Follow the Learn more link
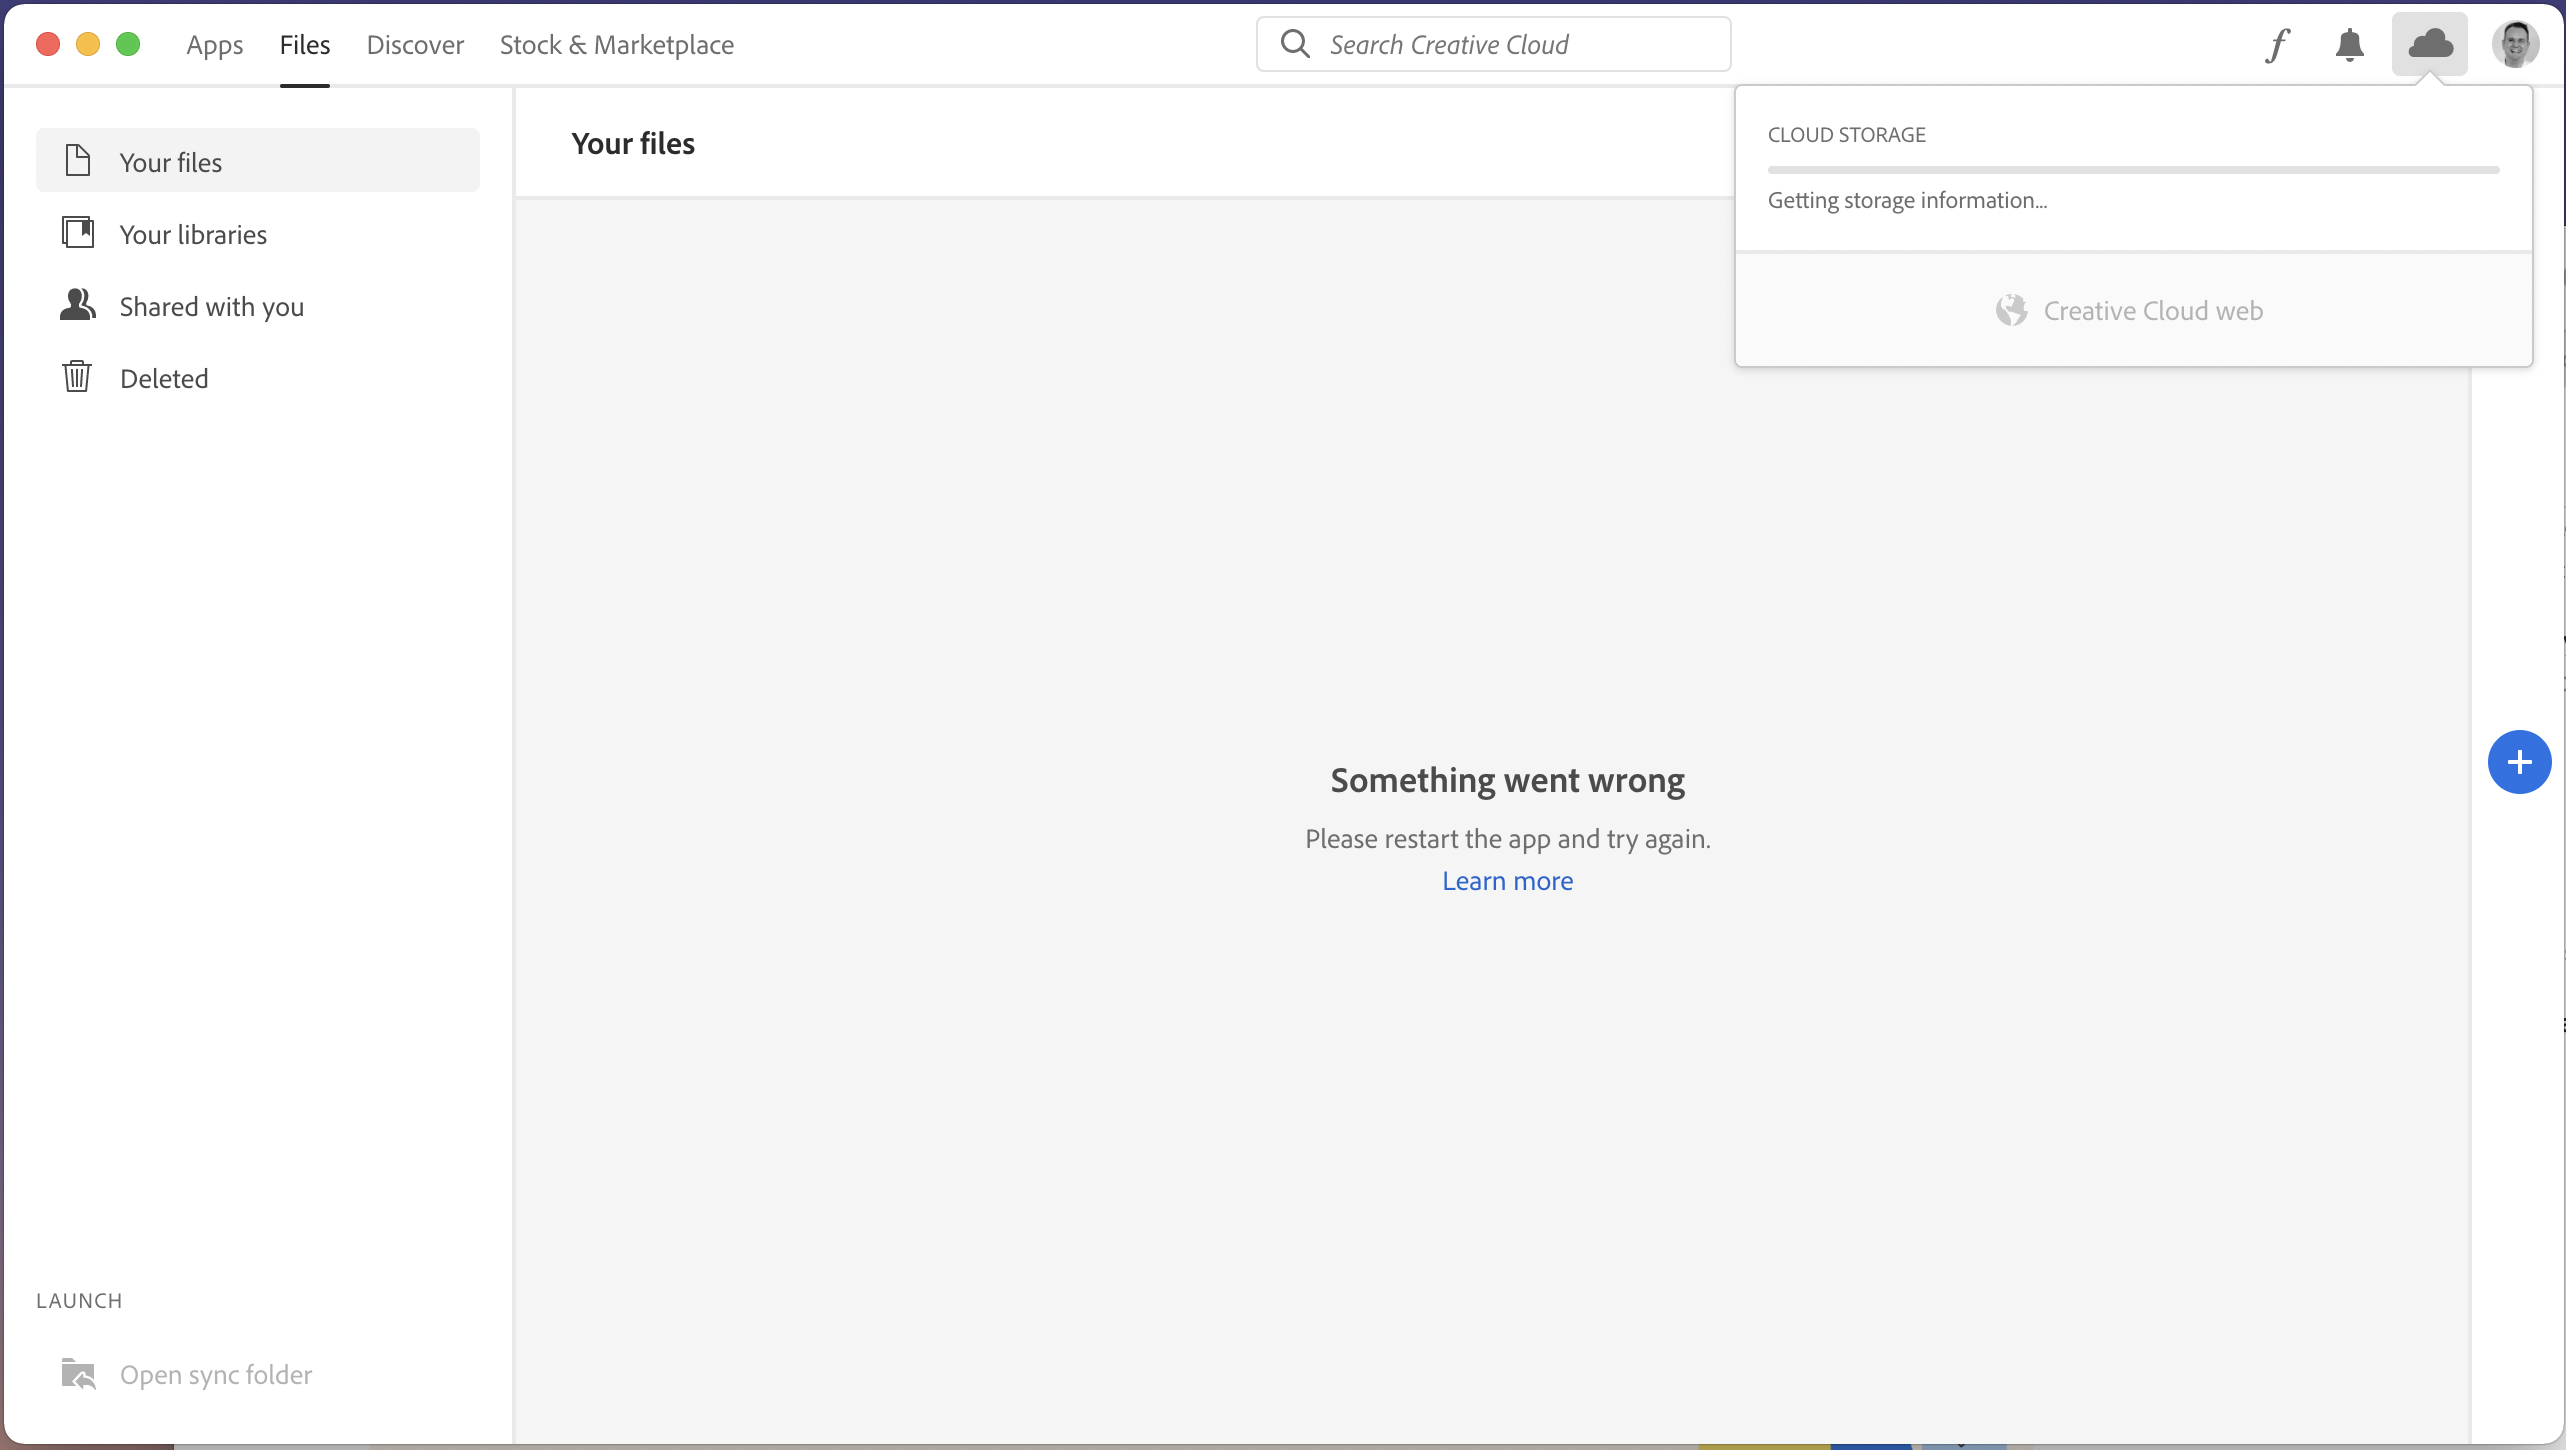This screenshot has width=2566, height=1450. [x=1507, y=881]
